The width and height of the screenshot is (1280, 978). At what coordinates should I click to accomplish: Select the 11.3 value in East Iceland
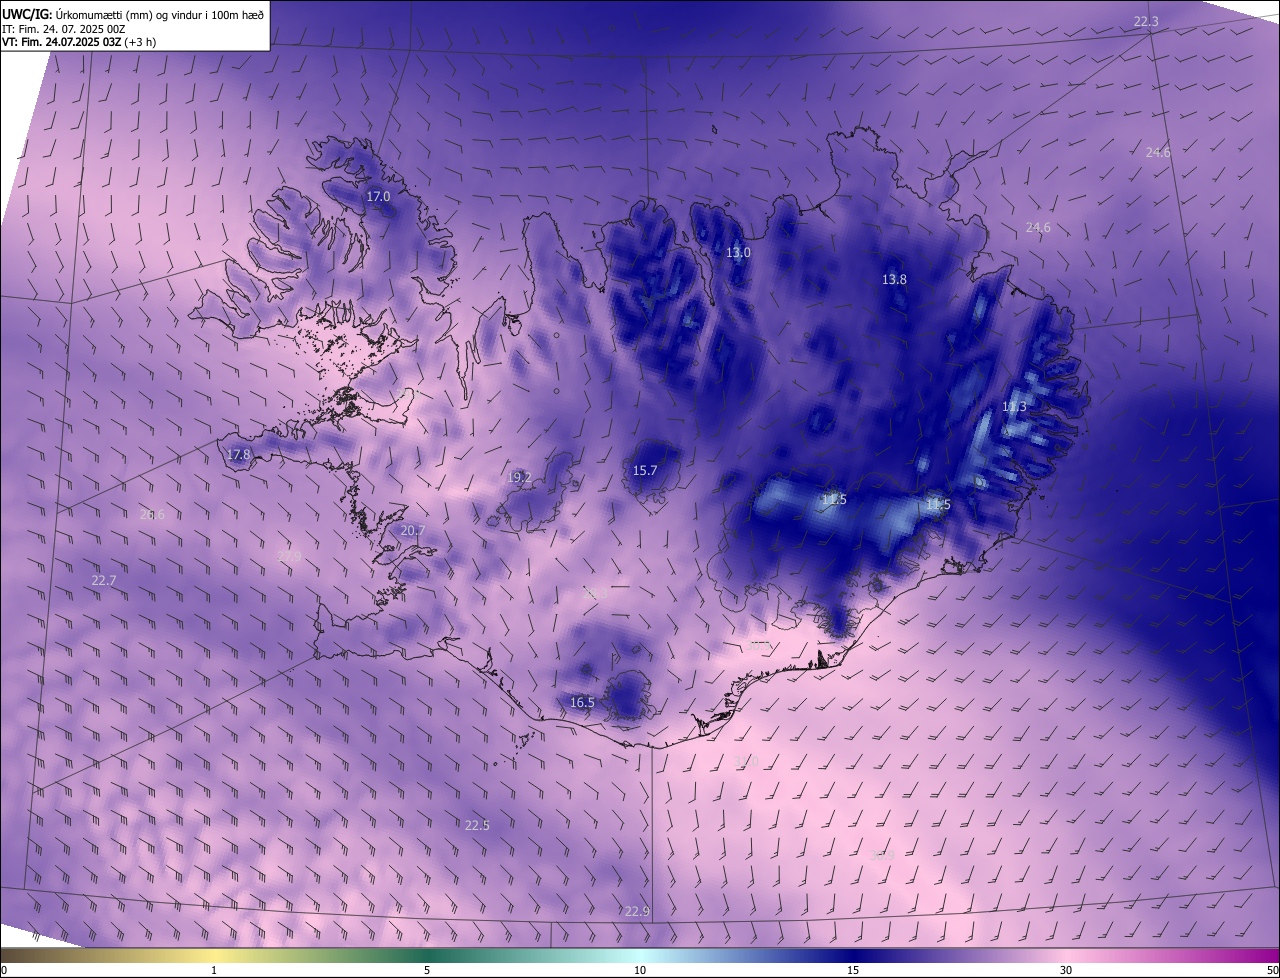pyautogui.click(x=1014, y=407)
